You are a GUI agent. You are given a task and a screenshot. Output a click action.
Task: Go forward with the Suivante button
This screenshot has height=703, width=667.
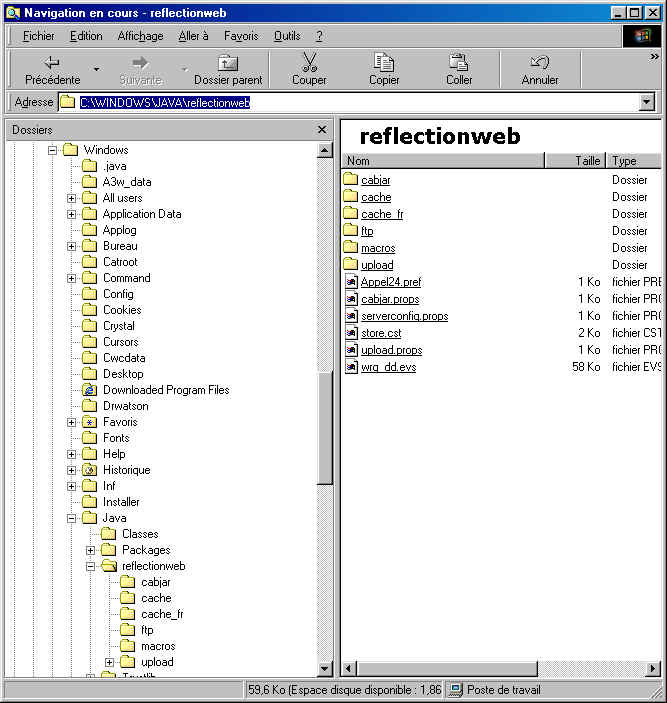point(140,70)
